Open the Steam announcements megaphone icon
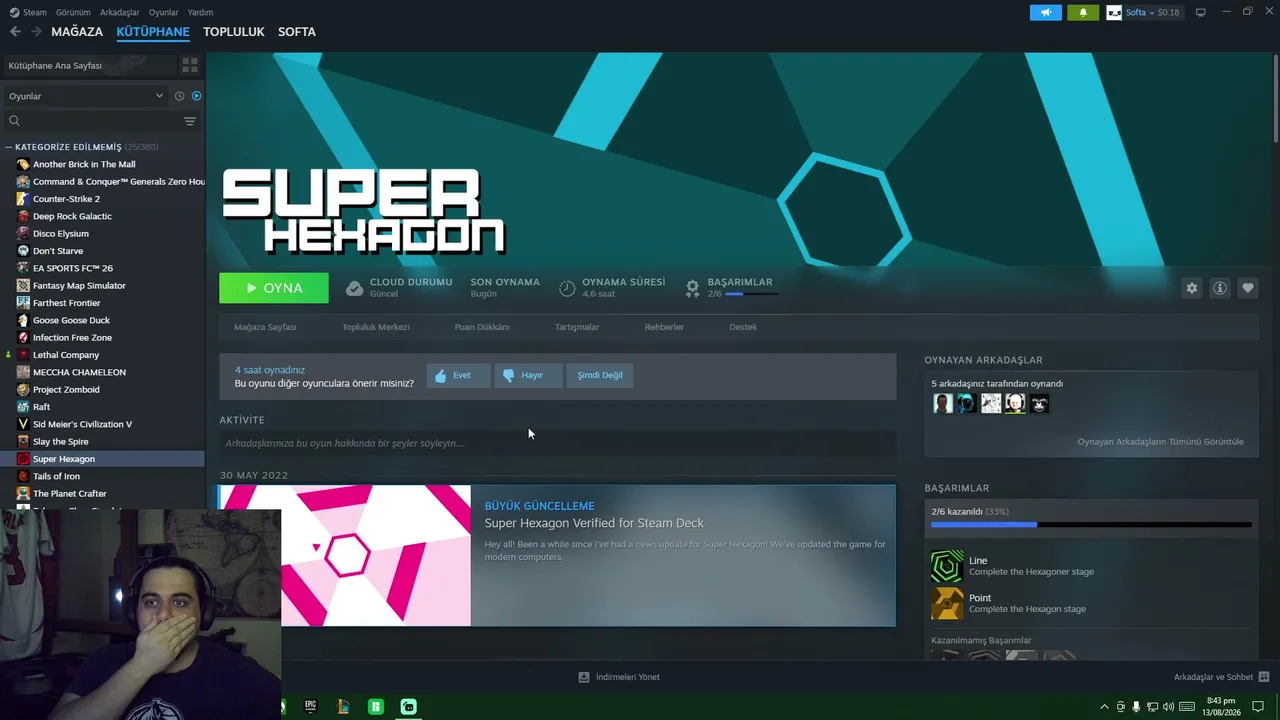 tap(1046, 13)
